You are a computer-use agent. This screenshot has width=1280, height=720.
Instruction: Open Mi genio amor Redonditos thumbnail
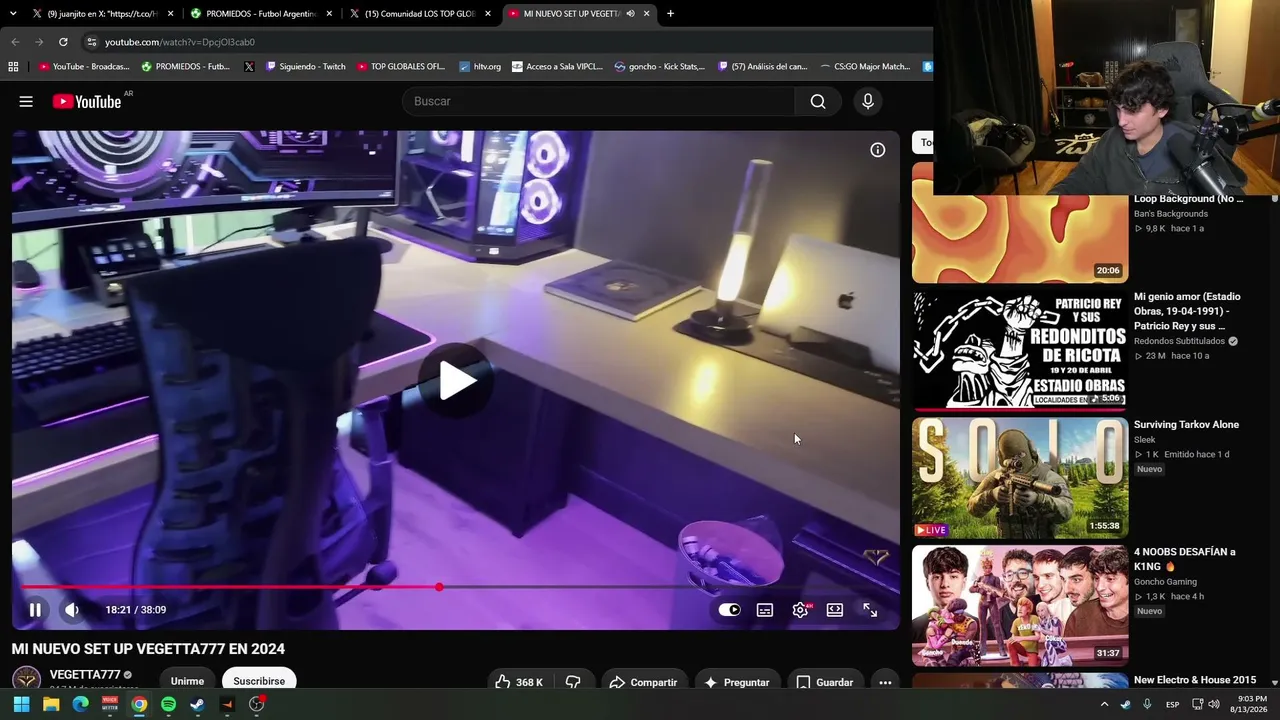coord(1020,351)
